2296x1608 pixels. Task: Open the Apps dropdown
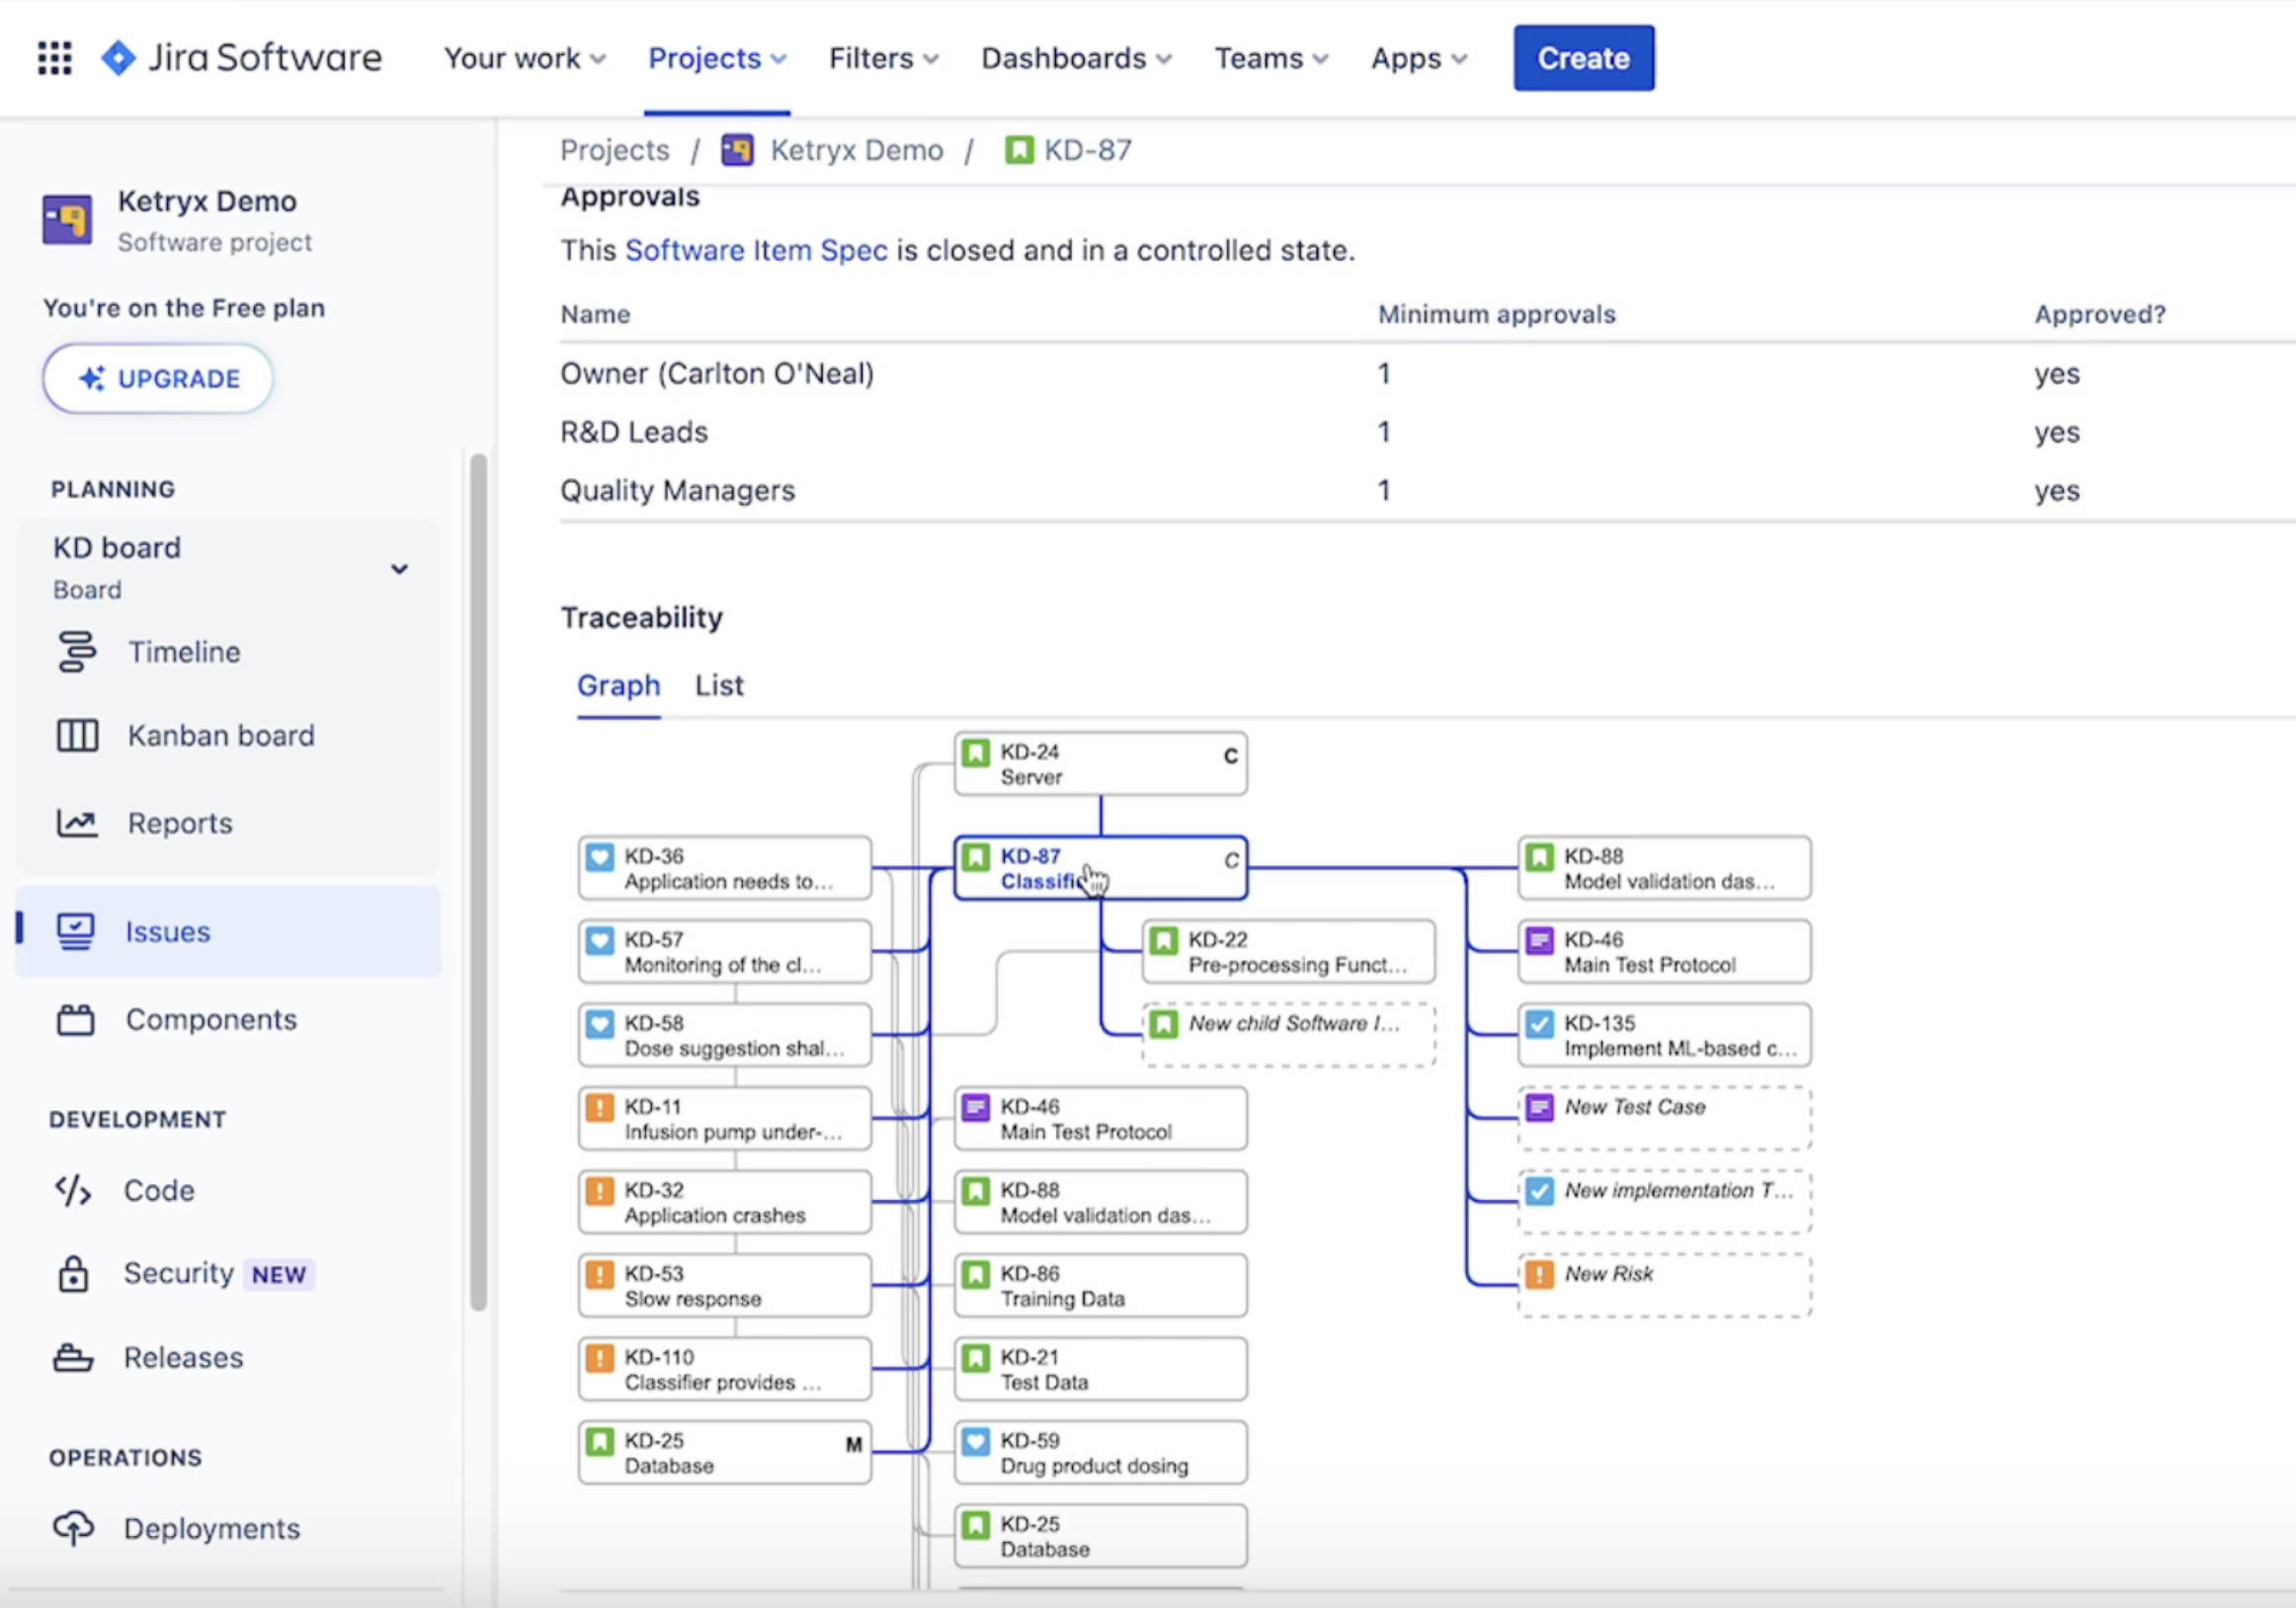click(1417, 58)
